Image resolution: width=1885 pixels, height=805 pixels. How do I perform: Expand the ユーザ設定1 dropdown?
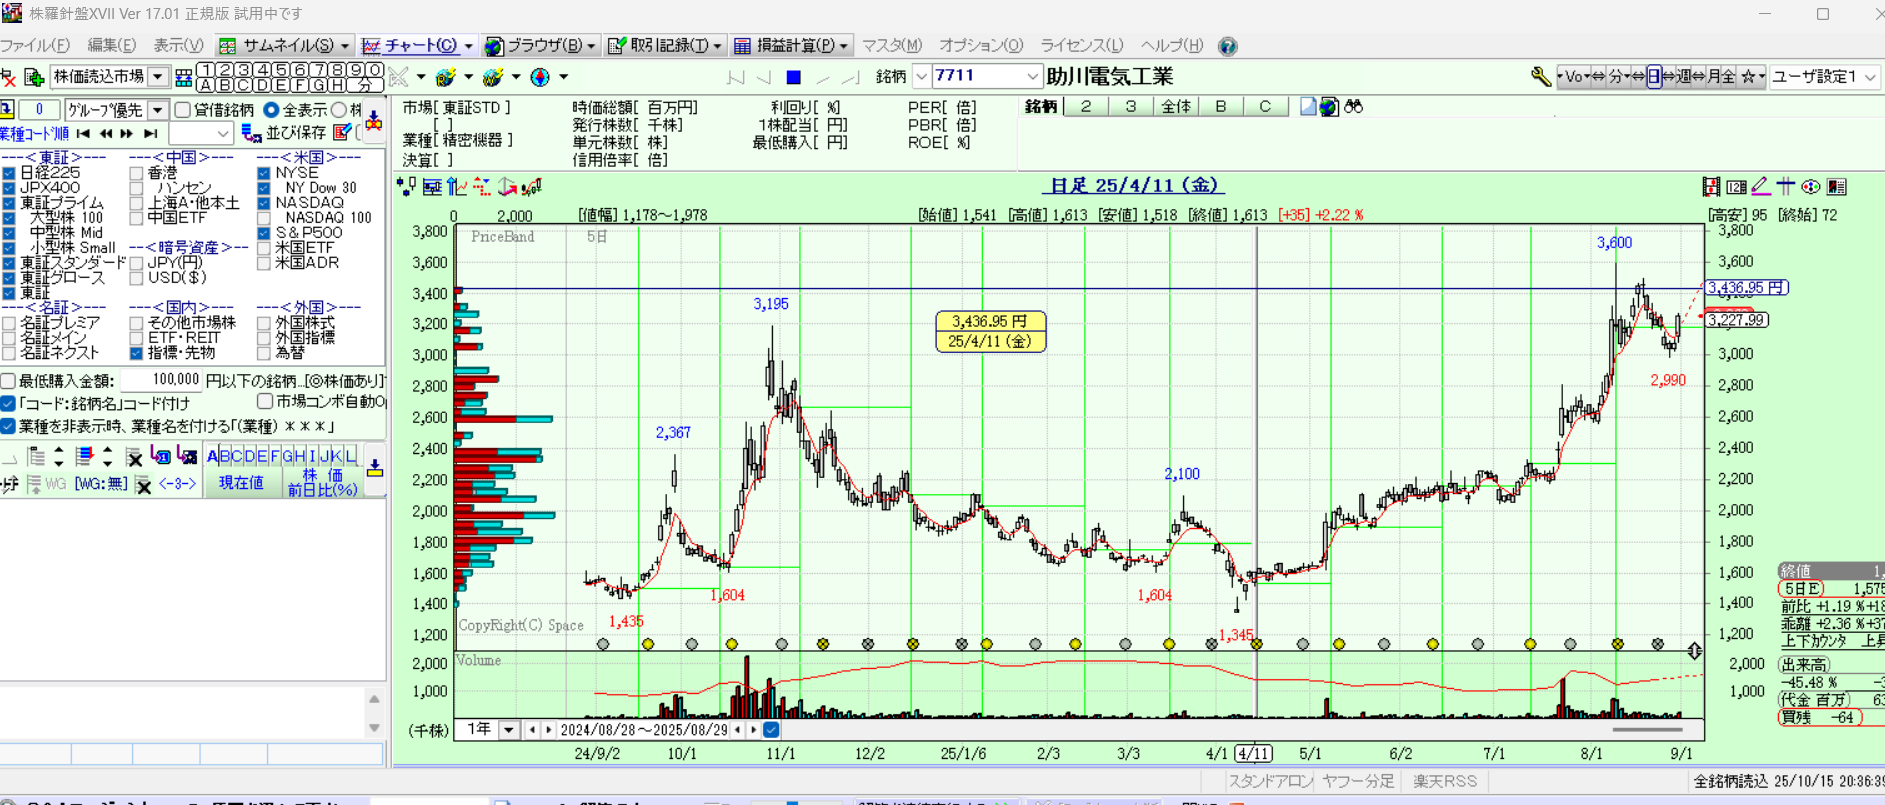pos(1870,77)
